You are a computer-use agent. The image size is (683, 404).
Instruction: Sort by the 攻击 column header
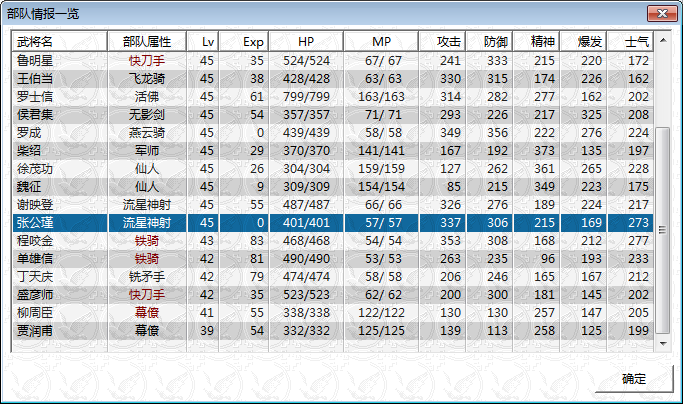click(442, 41)
